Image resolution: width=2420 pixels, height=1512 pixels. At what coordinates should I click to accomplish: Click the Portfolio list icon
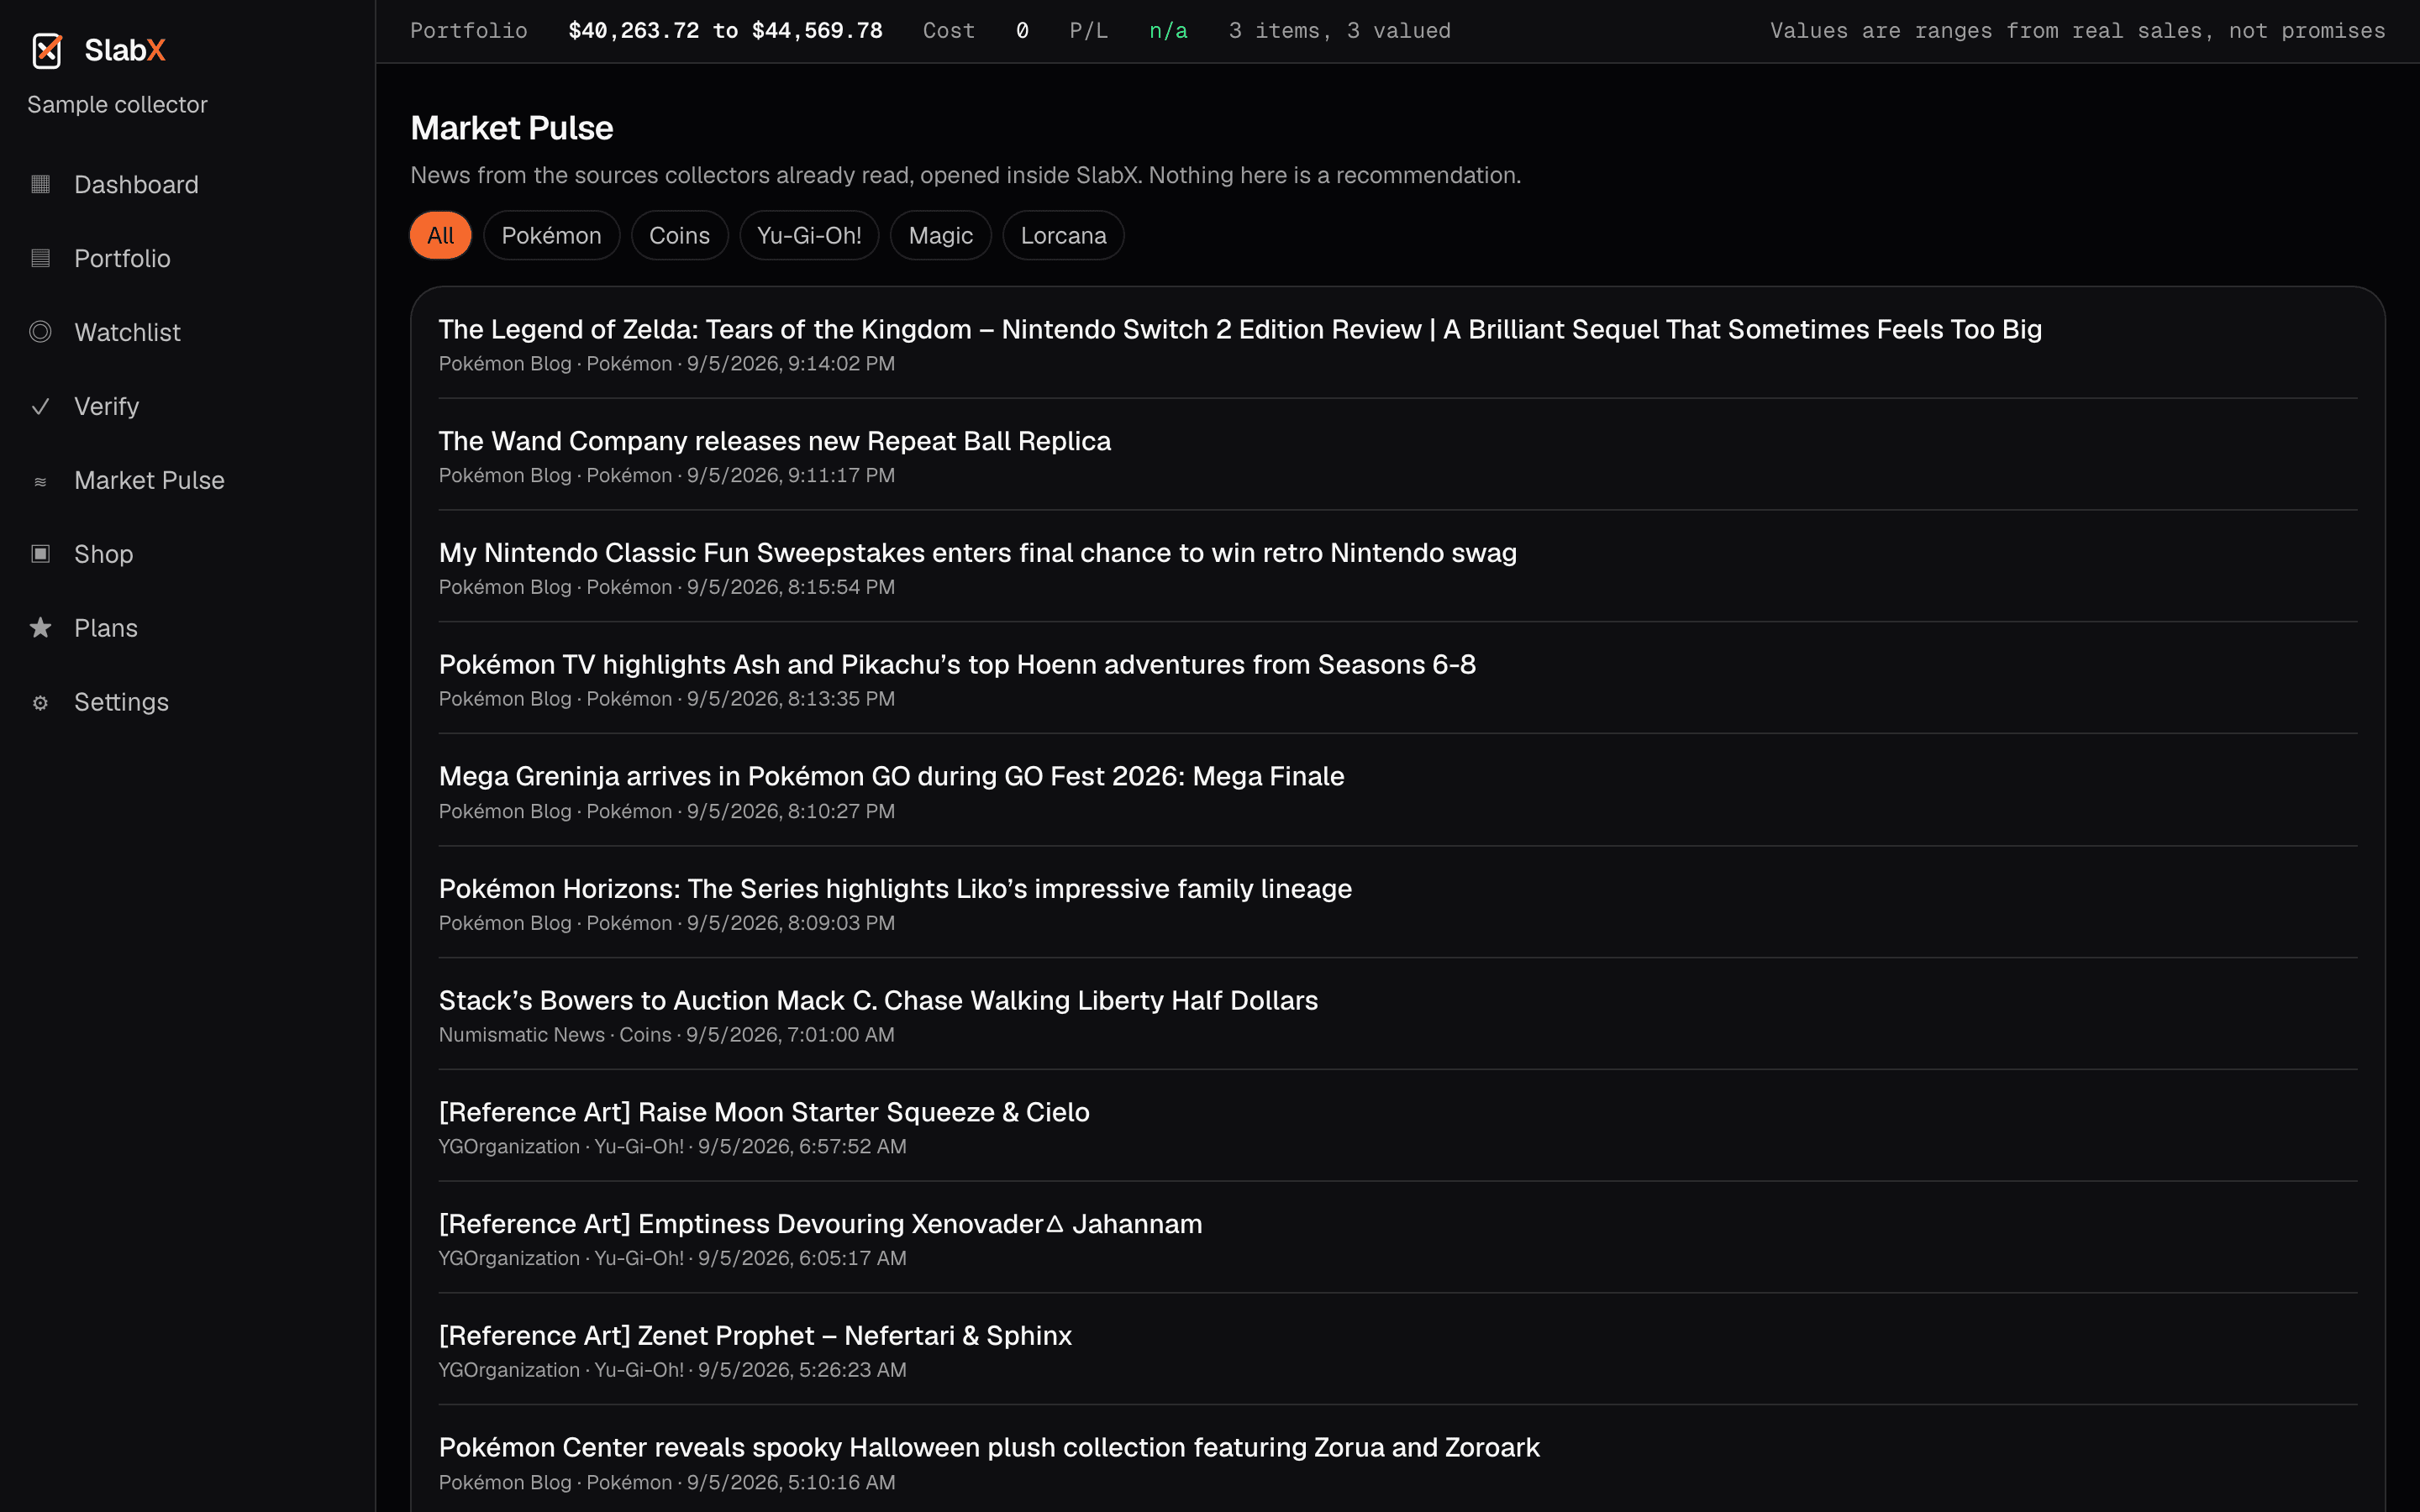point(40,258)
